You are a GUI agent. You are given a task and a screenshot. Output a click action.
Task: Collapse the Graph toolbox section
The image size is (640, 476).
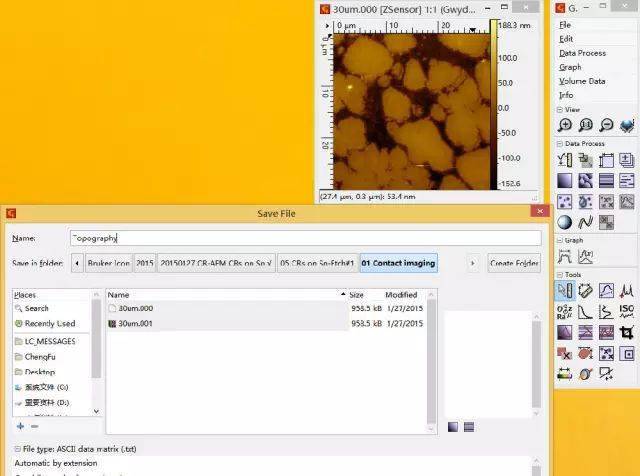pyautogui.click(x=560, y=240)
